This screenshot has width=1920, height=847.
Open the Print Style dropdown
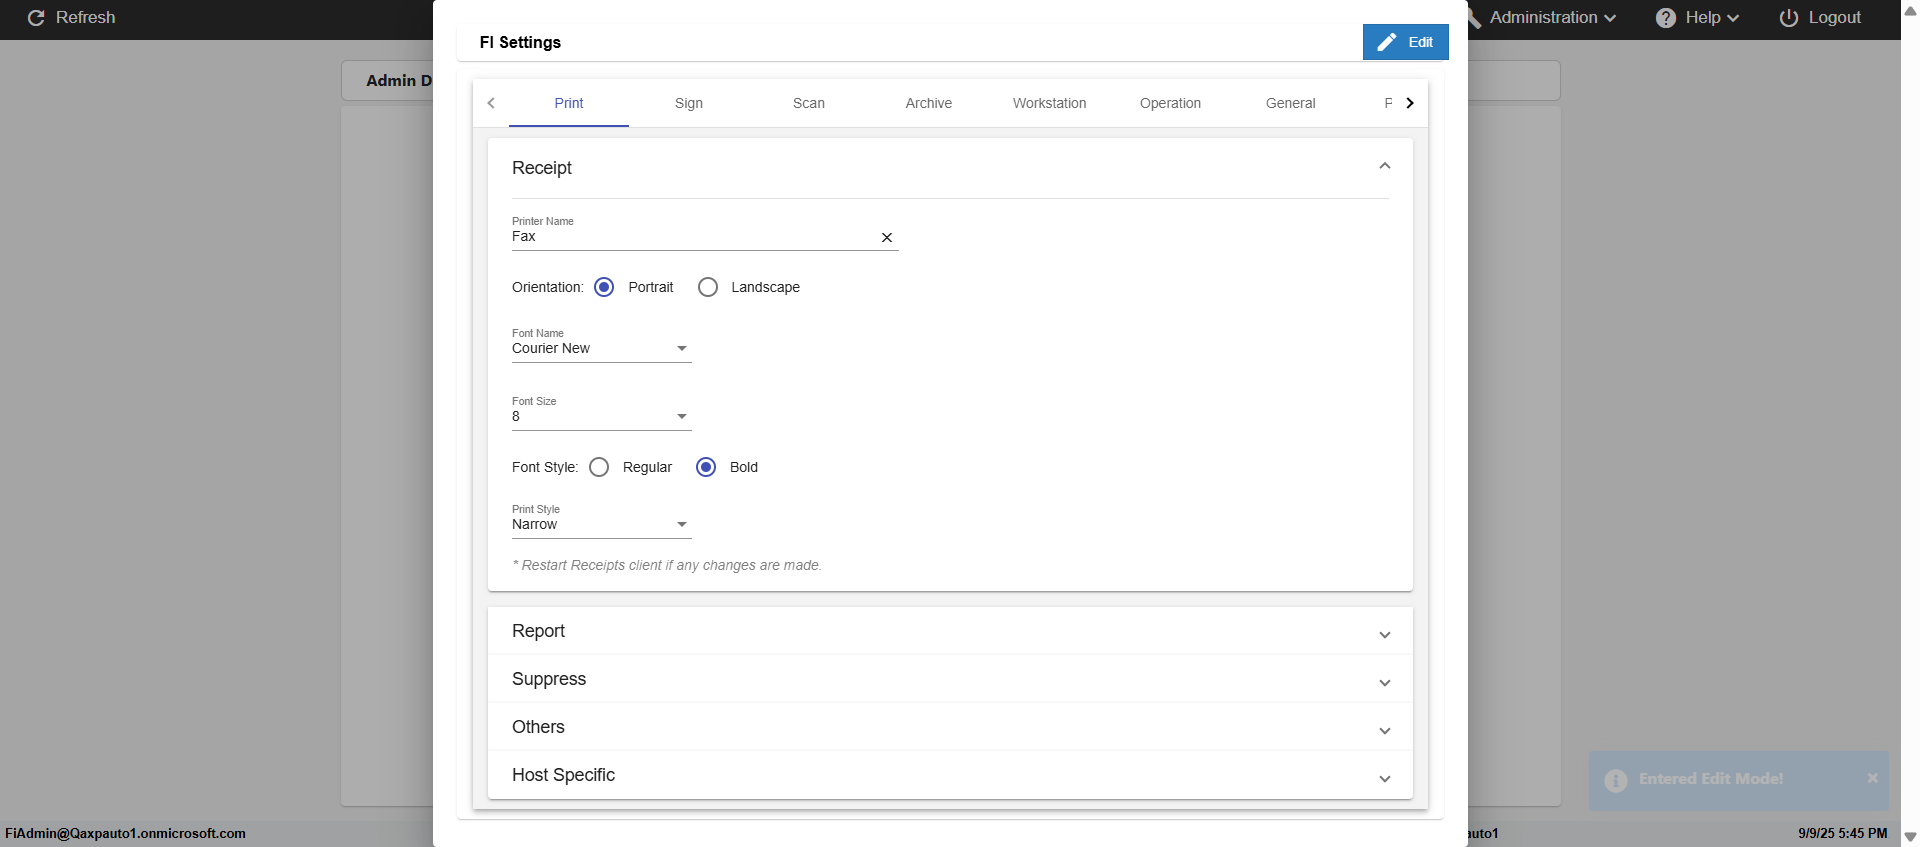(601, 525)
